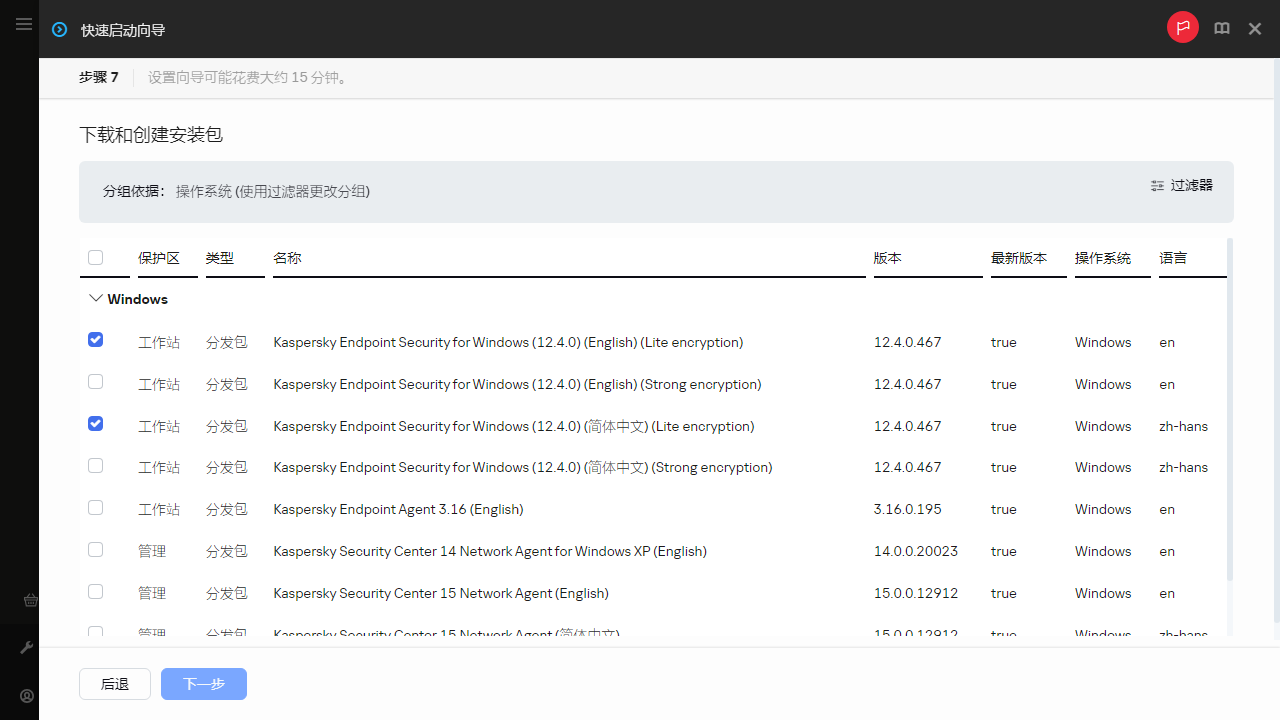
Task: Click Endpoint Security (English) (Lite encryption) name
Action: pyautogui.click(x=508, y=342)
